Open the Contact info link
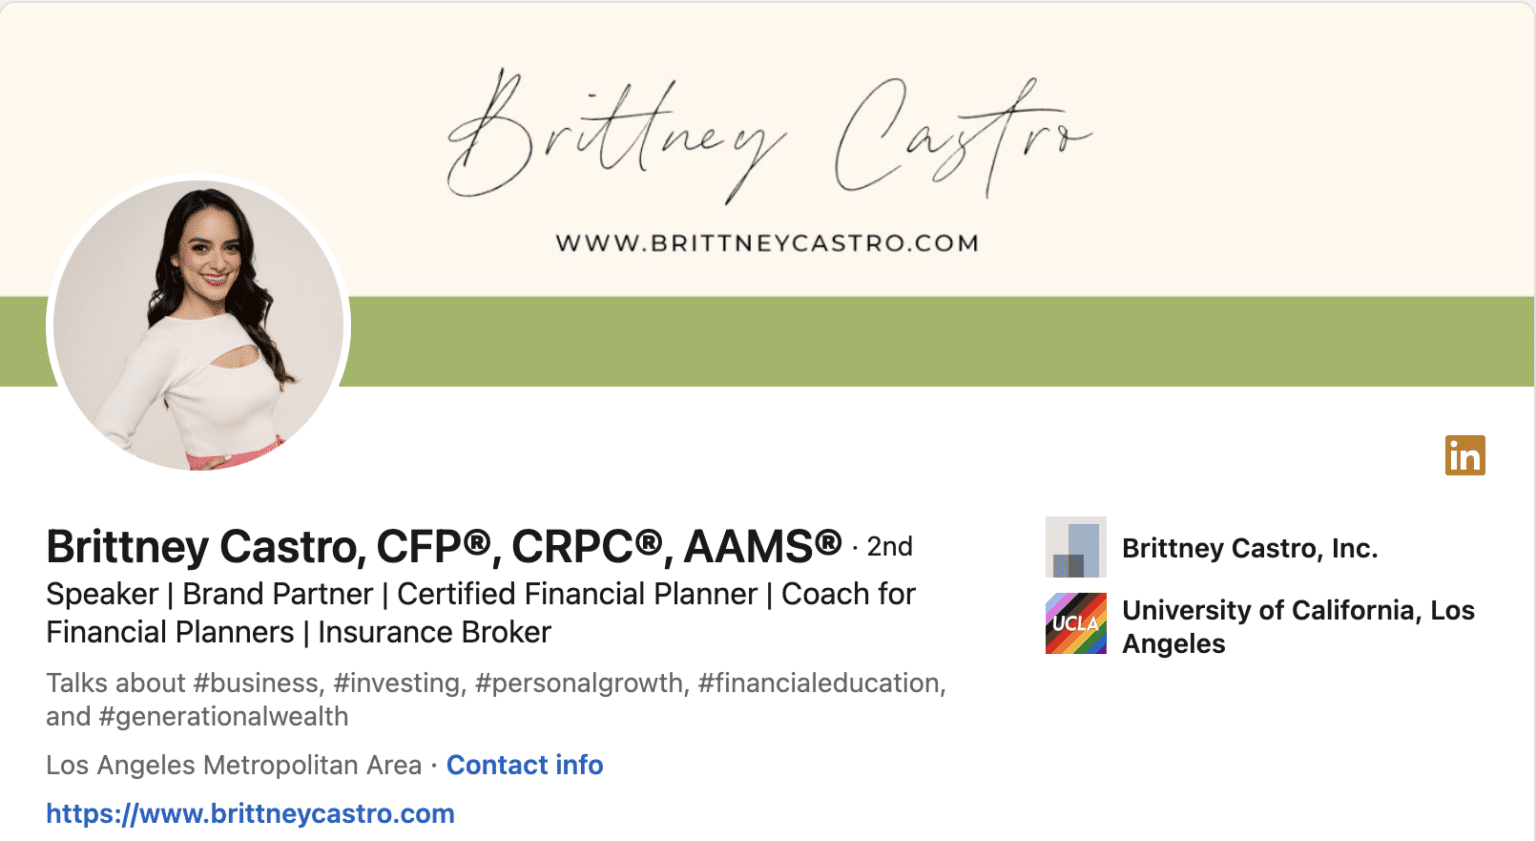 coord(524,765)
